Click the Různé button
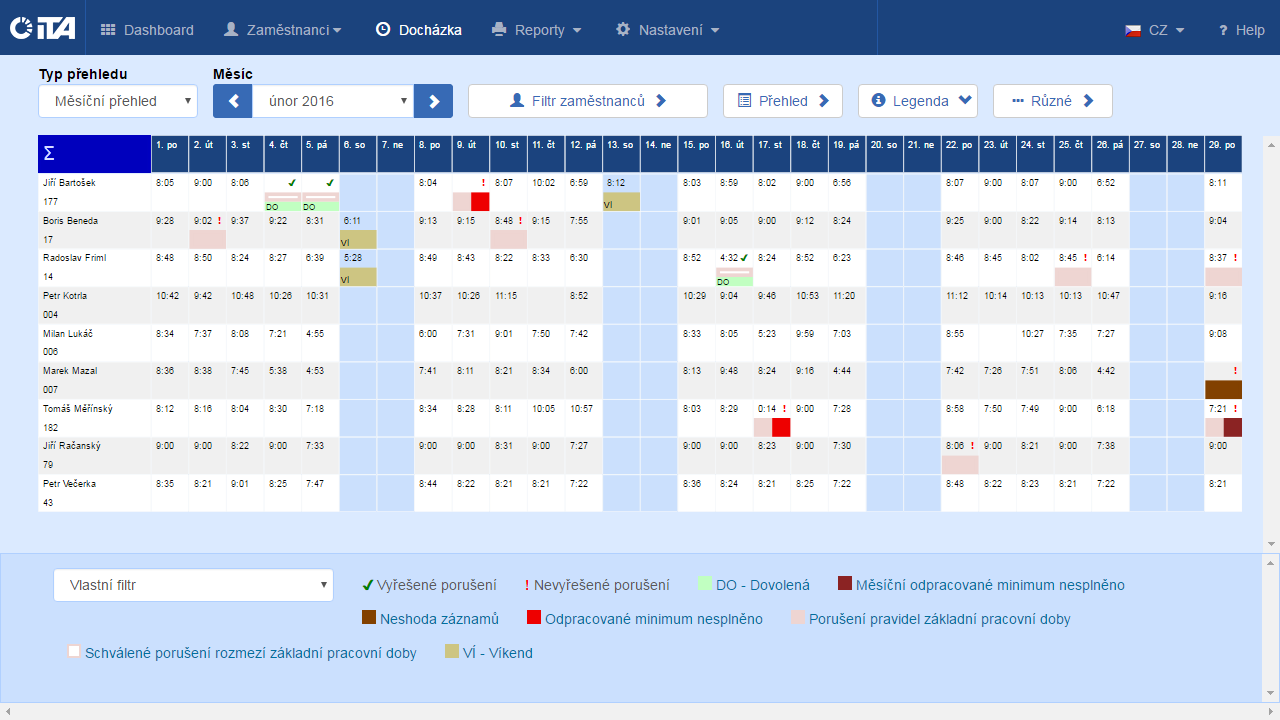 click(x=1052, y=101)
